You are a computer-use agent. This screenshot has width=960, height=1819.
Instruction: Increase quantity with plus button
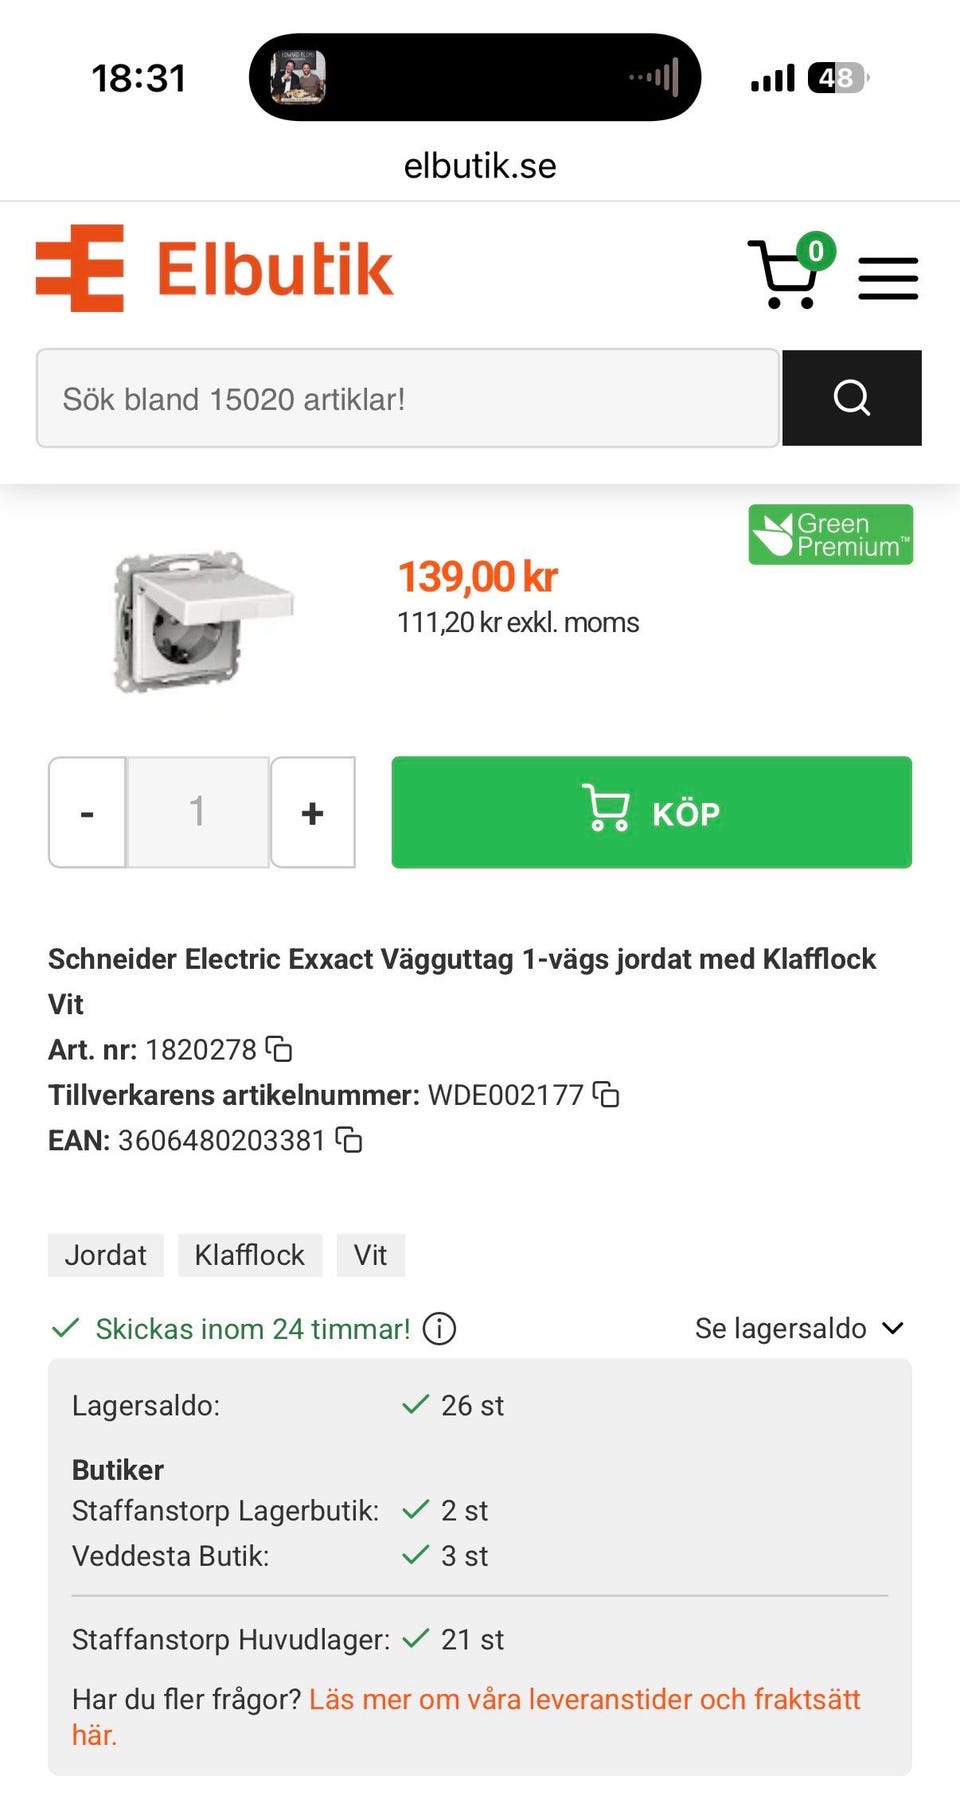click(x=313, y=813)
